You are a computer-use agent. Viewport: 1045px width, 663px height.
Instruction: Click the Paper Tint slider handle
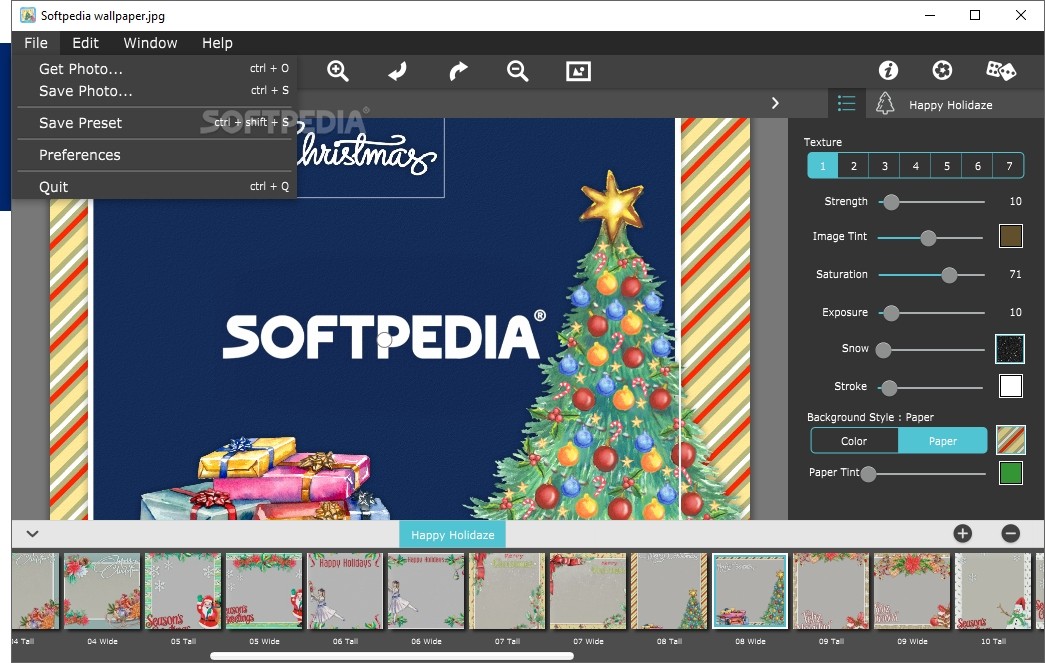click(868, 474)
